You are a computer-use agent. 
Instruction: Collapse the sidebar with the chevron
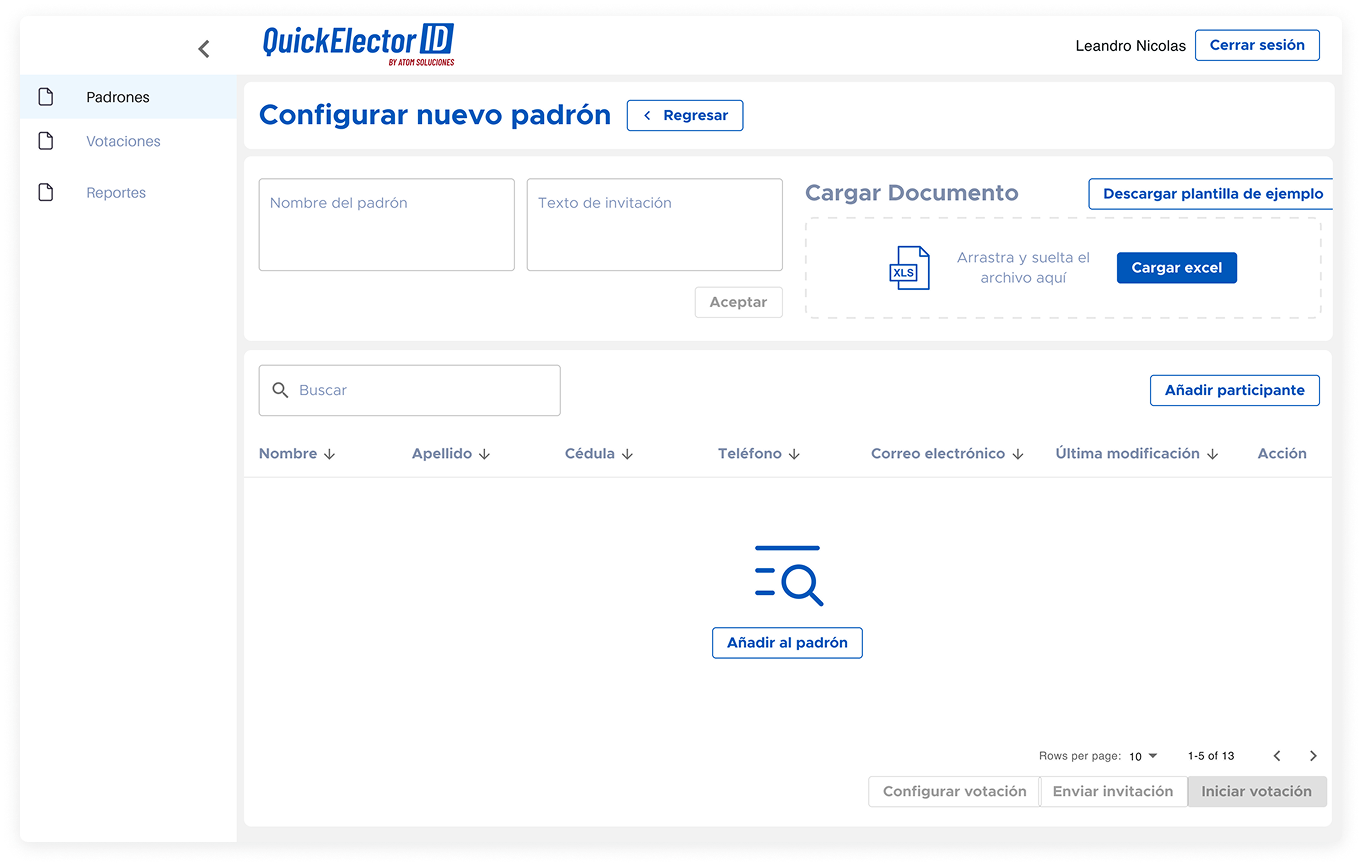coord(204,48)
